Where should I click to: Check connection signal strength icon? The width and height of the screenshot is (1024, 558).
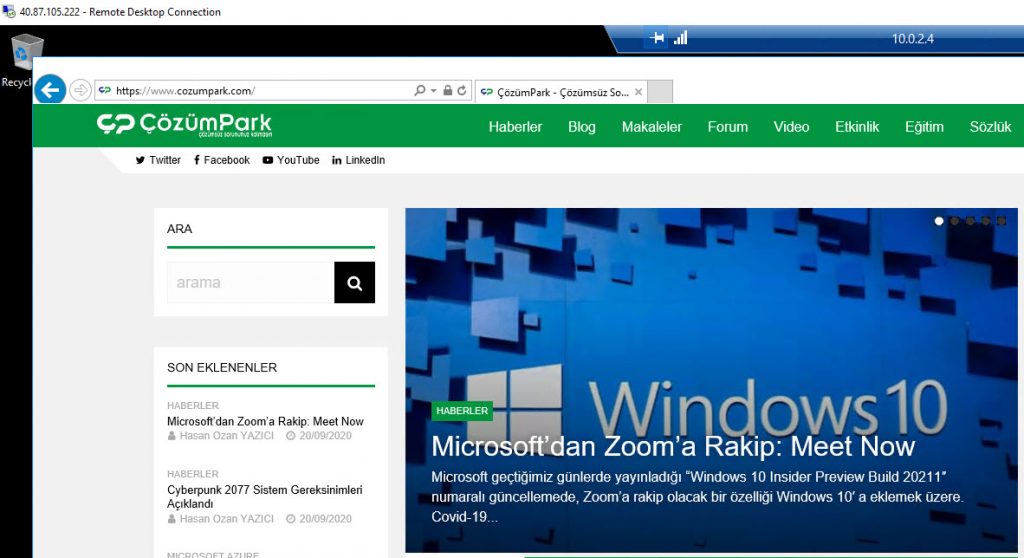pos(680,38)
